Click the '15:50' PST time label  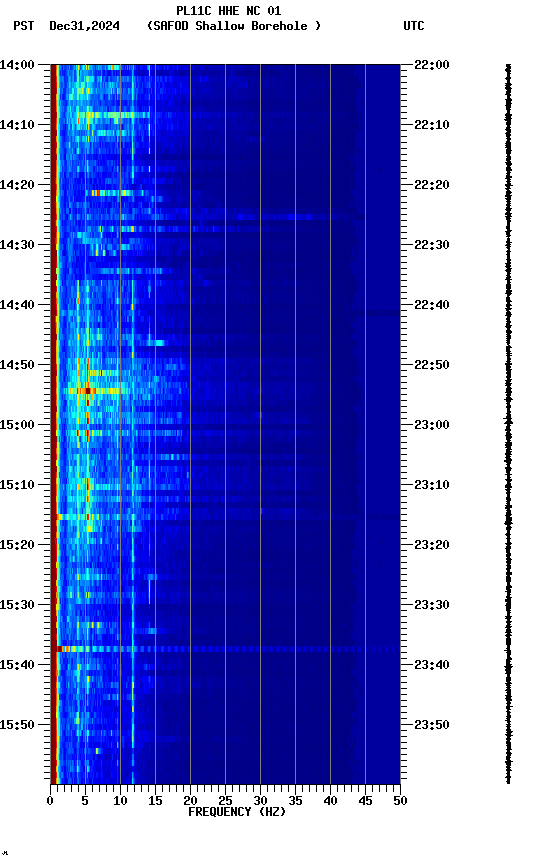click(17, 725)
